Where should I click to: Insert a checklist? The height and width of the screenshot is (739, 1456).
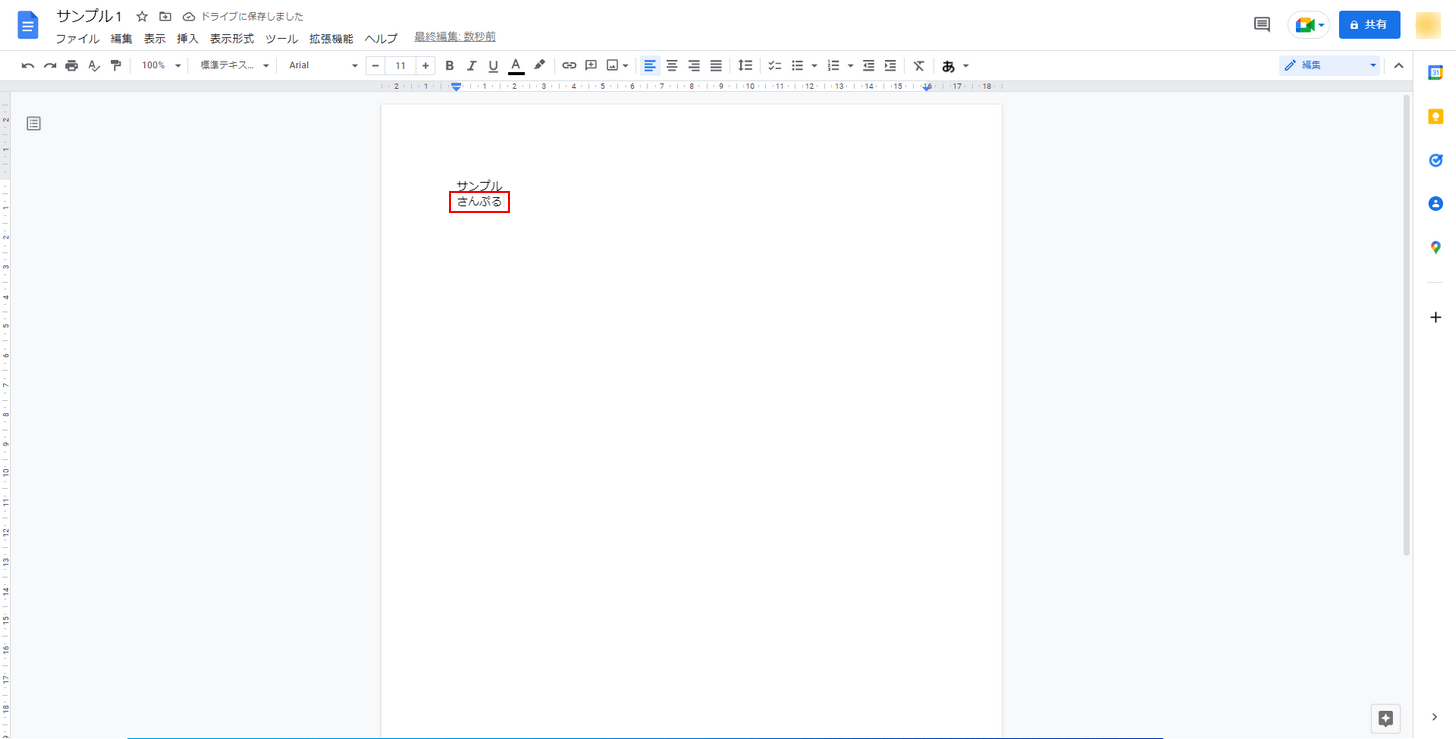click(775, 66)
